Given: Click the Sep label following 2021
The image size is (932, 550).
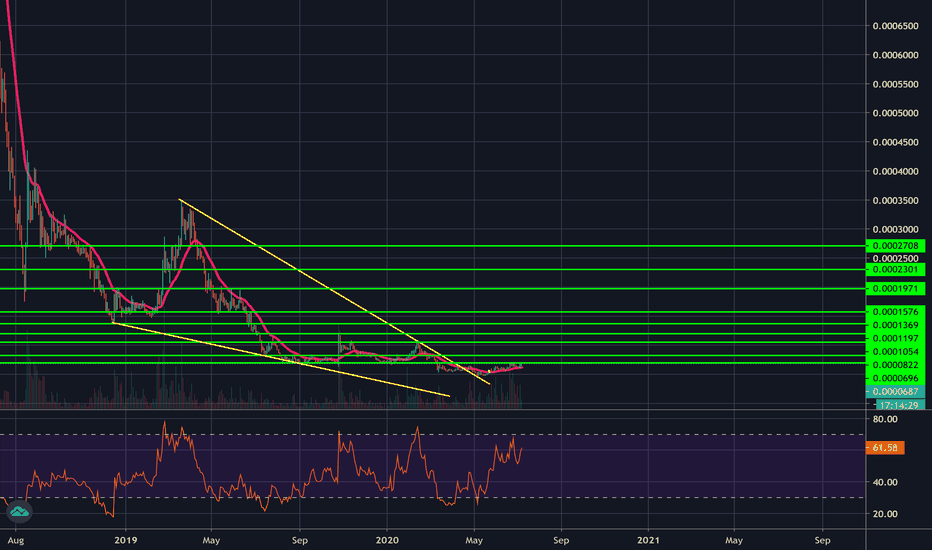Looking at the screenshot, I should 822,540.
